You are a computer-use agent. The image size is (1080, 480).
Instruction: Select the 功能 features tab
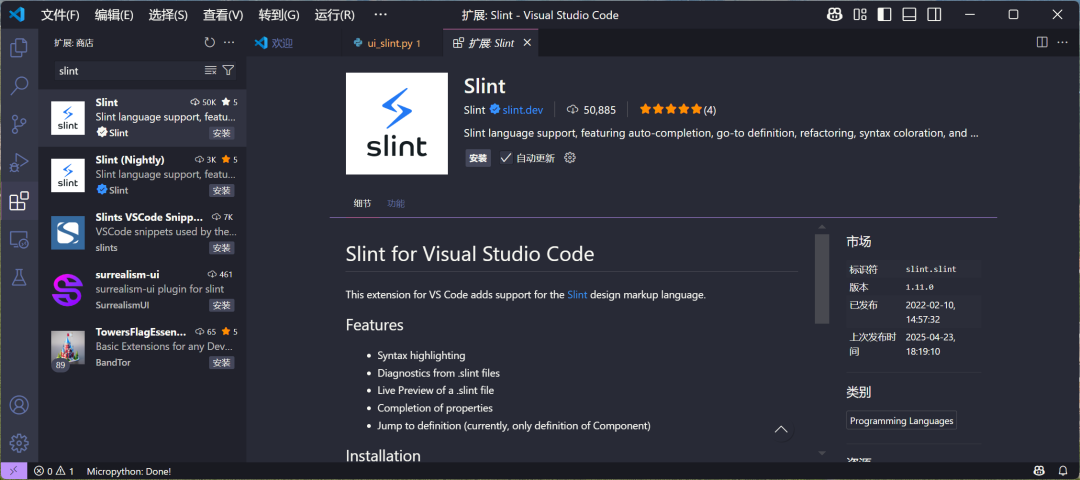(396, 203)
